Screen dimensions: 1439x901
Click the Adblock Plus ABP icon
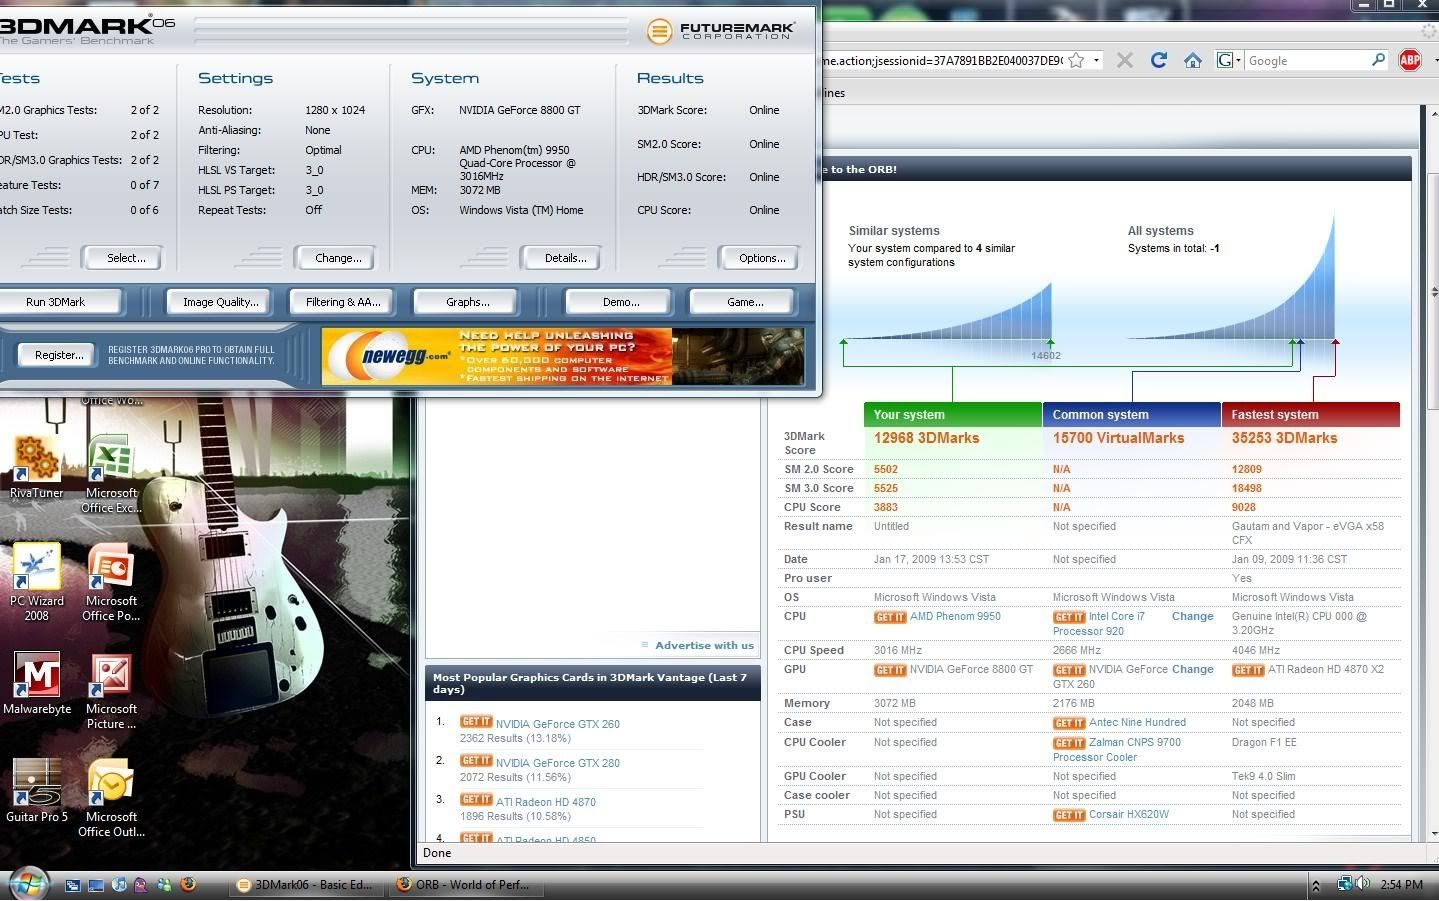tap(1409, 60)
